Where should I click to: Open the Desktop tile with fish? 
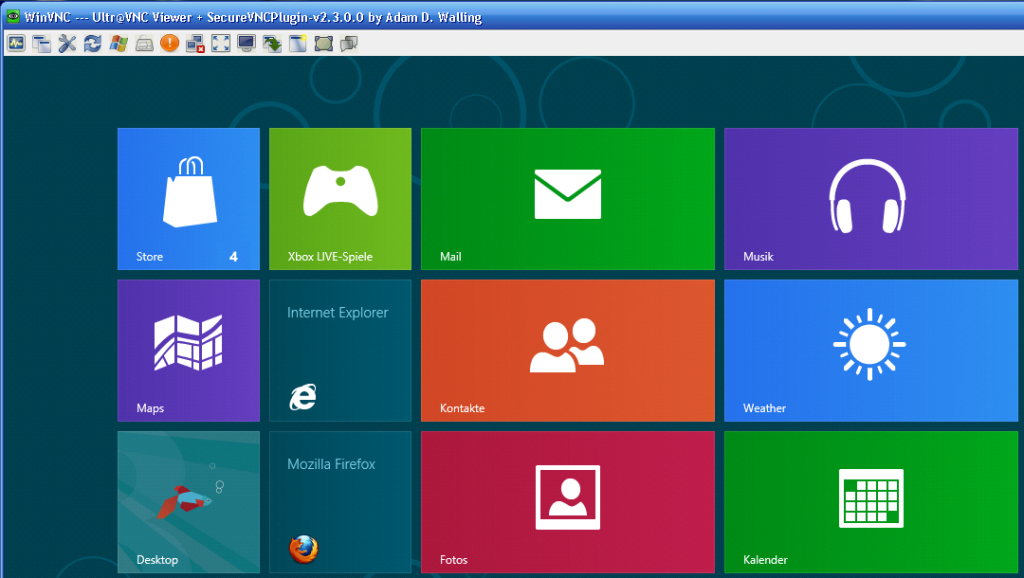189,502
